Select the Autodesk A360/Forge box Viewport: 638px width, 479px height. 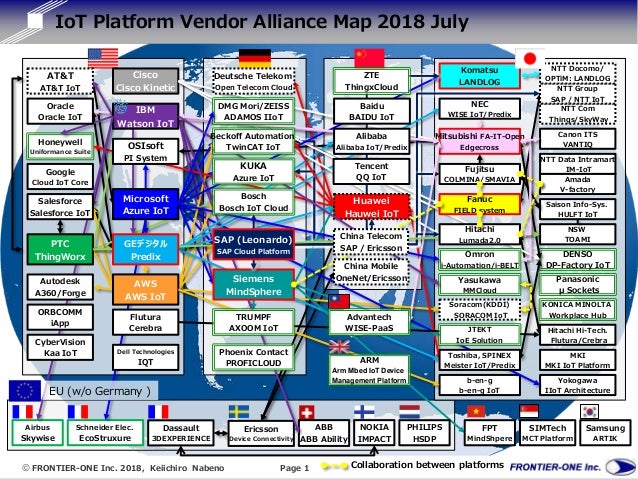(x=60, y=287)
